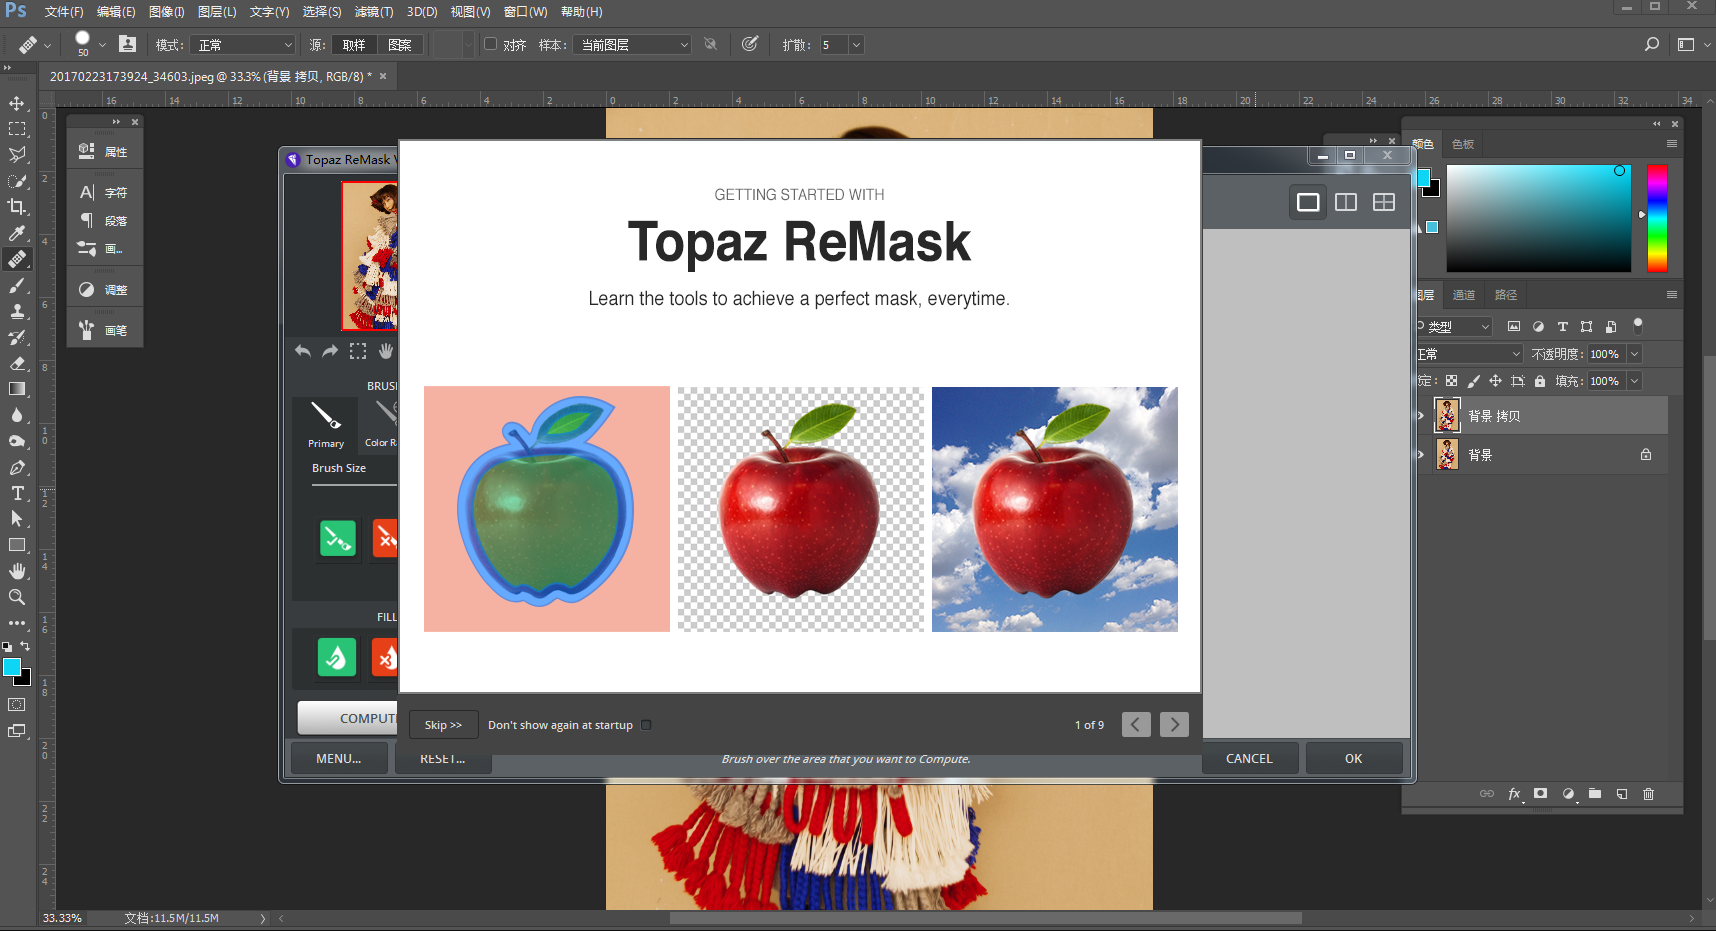Viewport: 1716px width, 931px height.
Task: Select the Crop tool
Action: pos(17,207)
